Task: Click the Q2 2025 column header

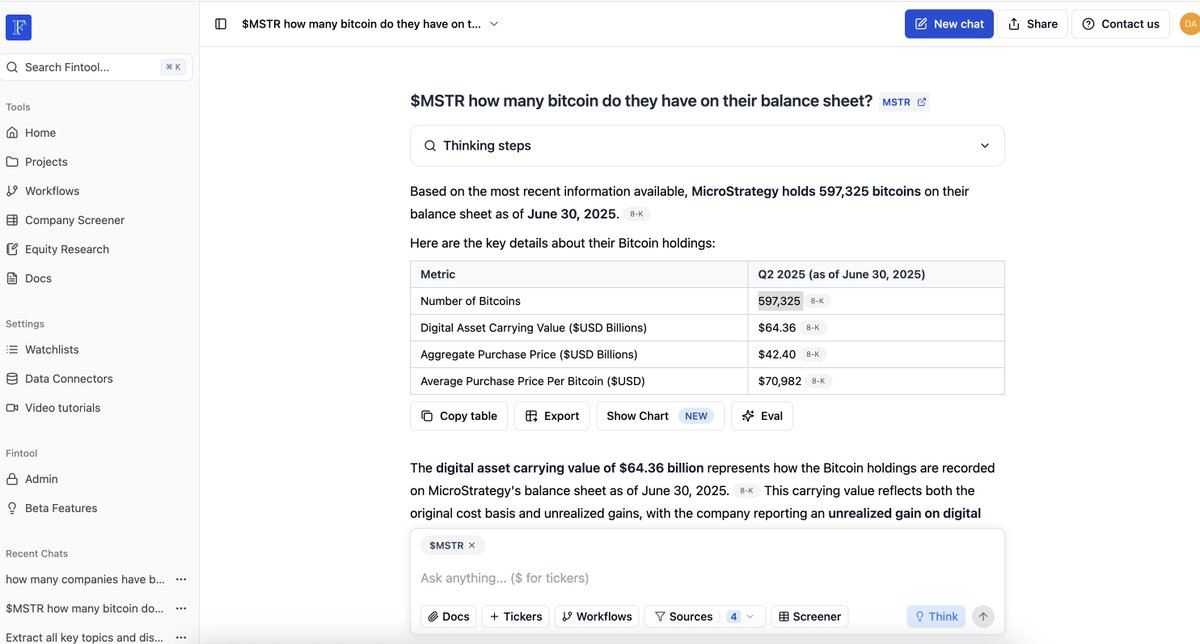Action: 842,274
